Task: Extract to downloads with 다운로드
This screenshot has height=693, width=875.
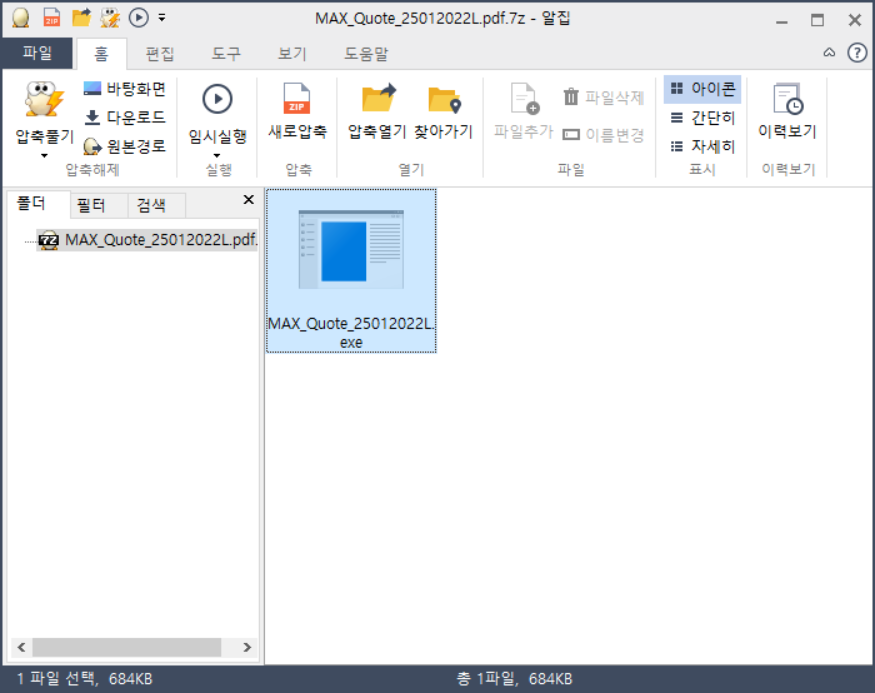Action: coord(124,117)
